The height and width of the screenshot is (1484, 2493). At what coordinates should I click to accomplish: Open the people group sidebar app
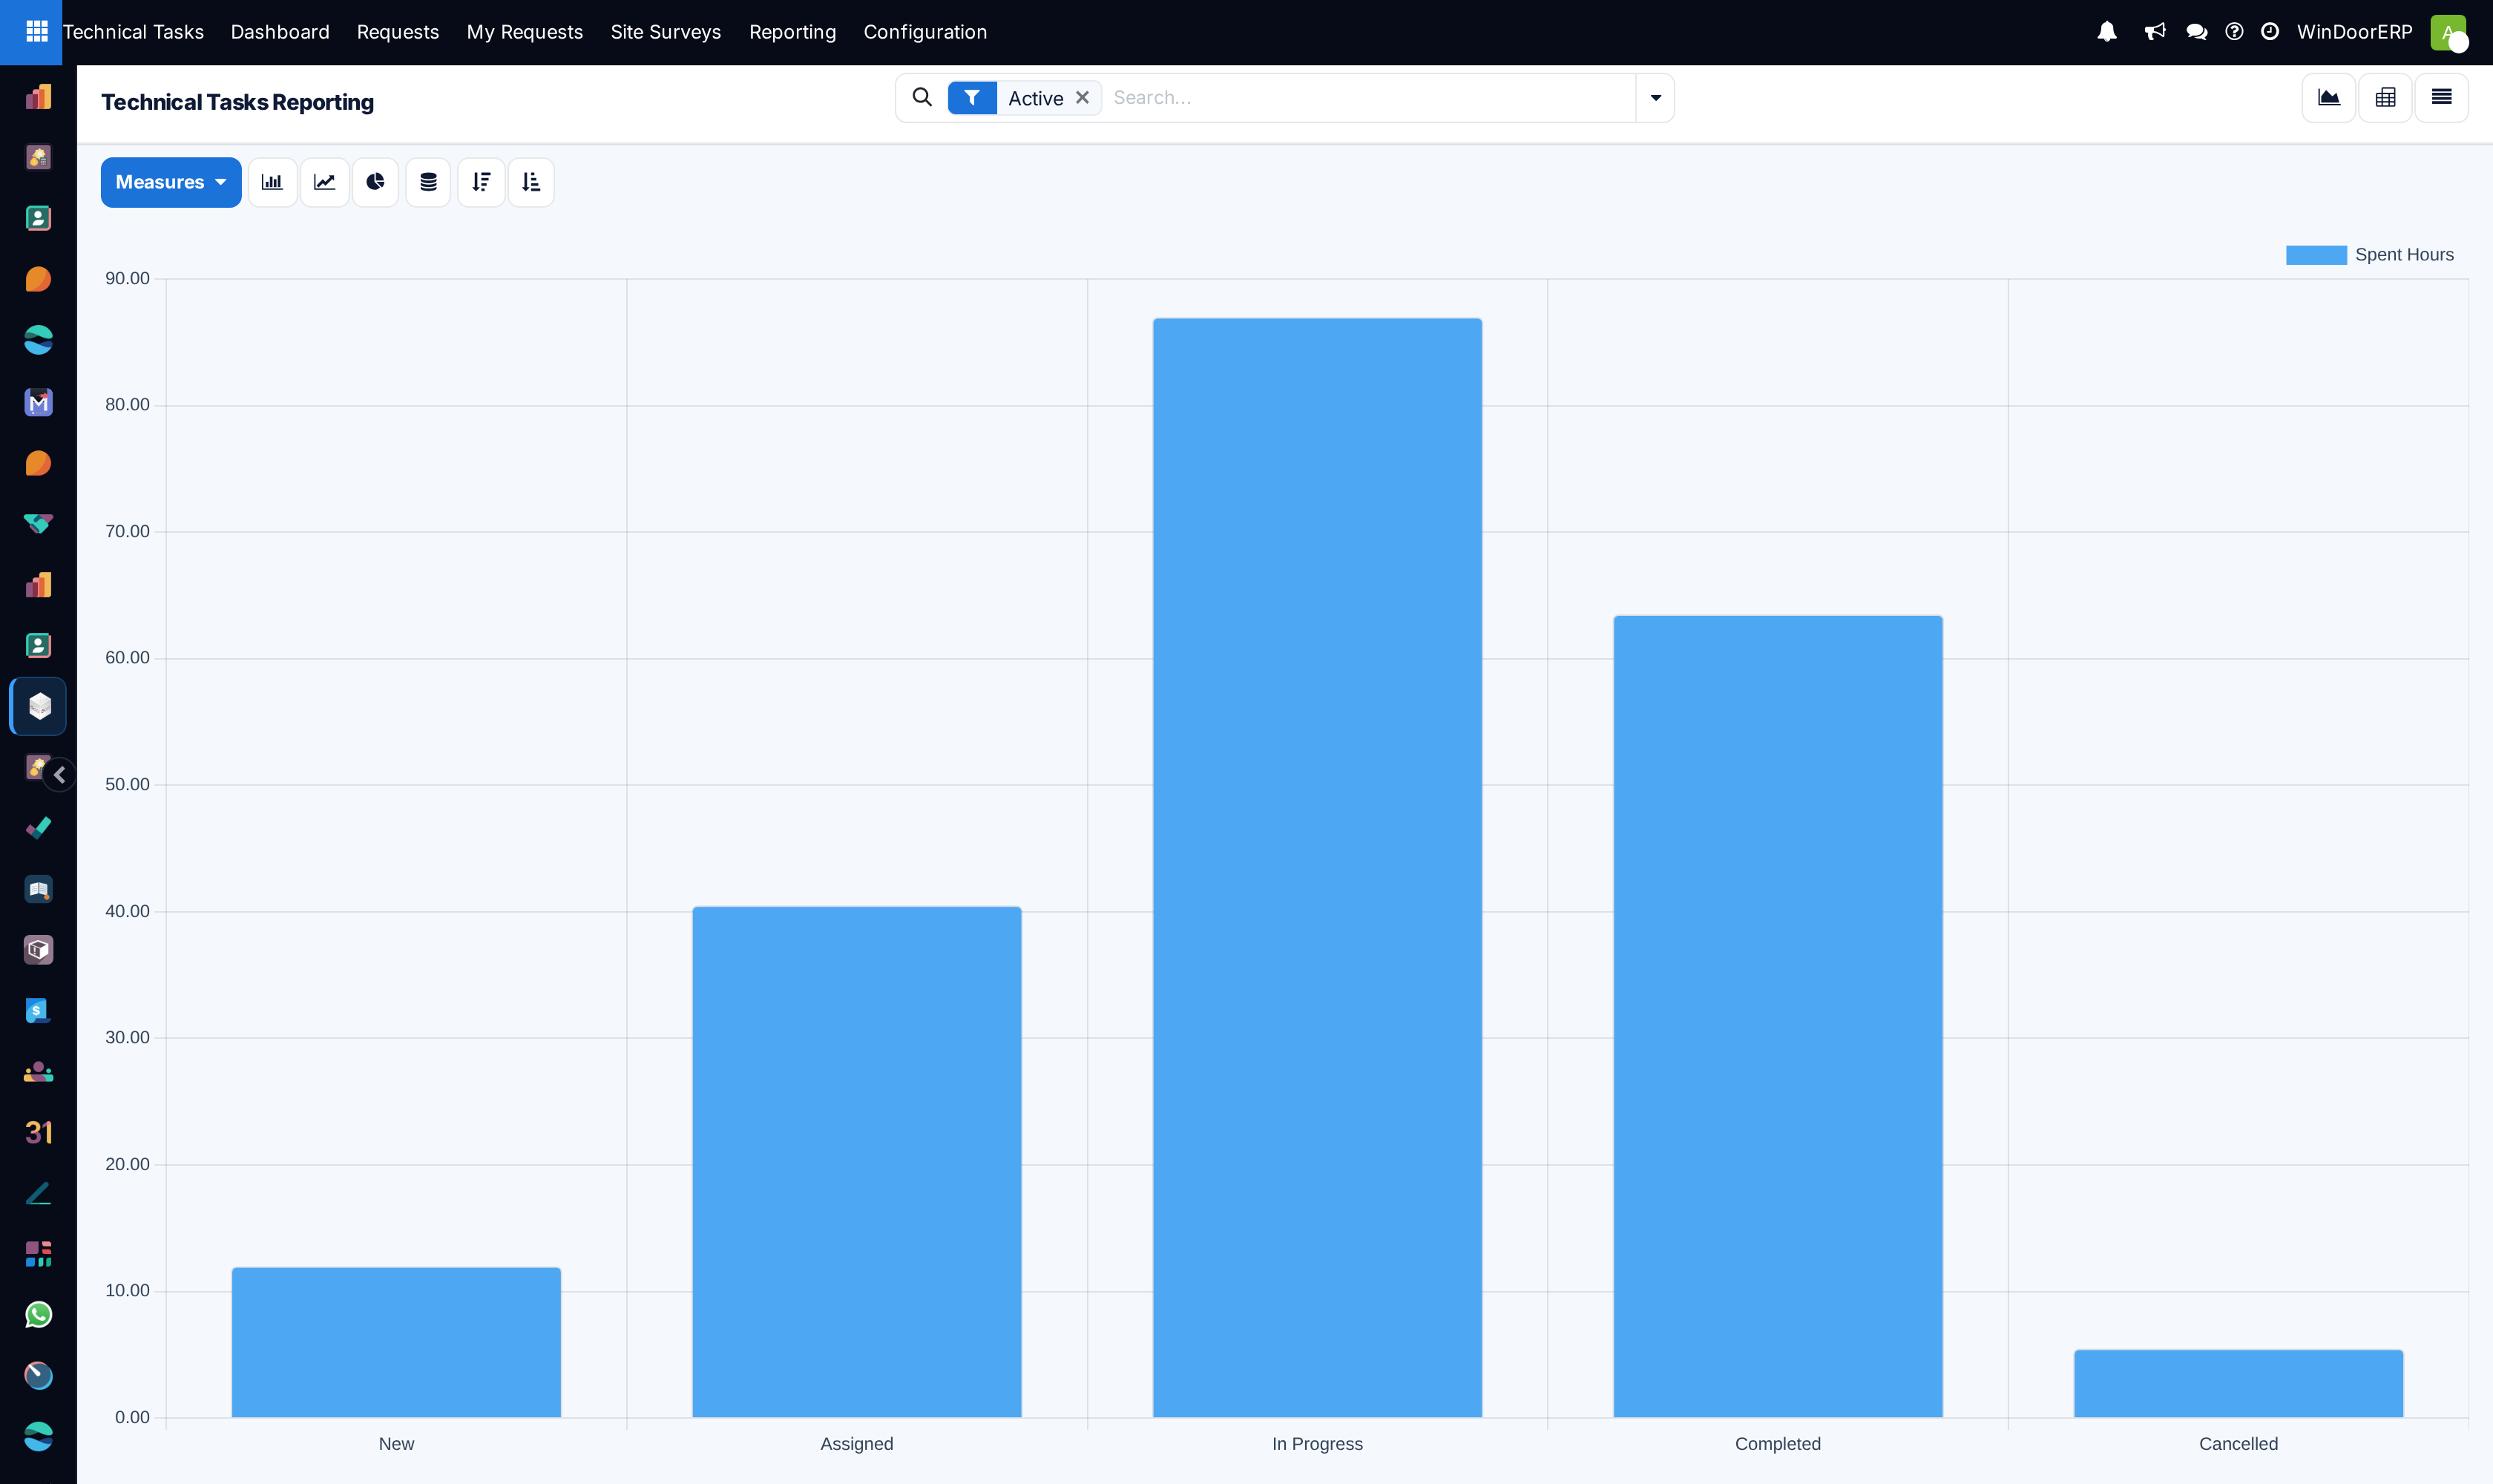click(x=38, y=1072)
